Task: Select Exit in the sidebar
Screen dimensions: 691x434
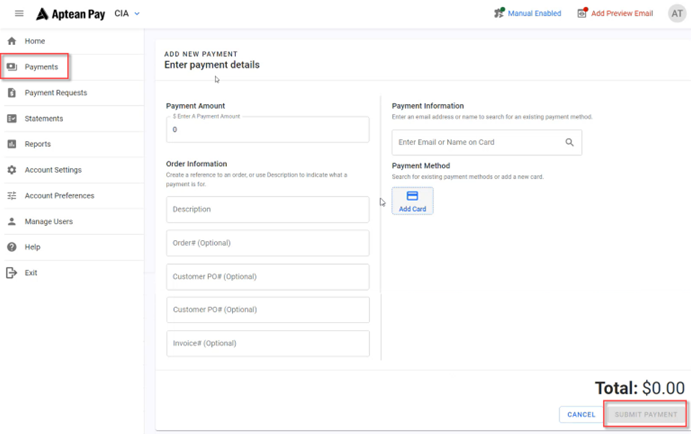Action: click(31, 273)
